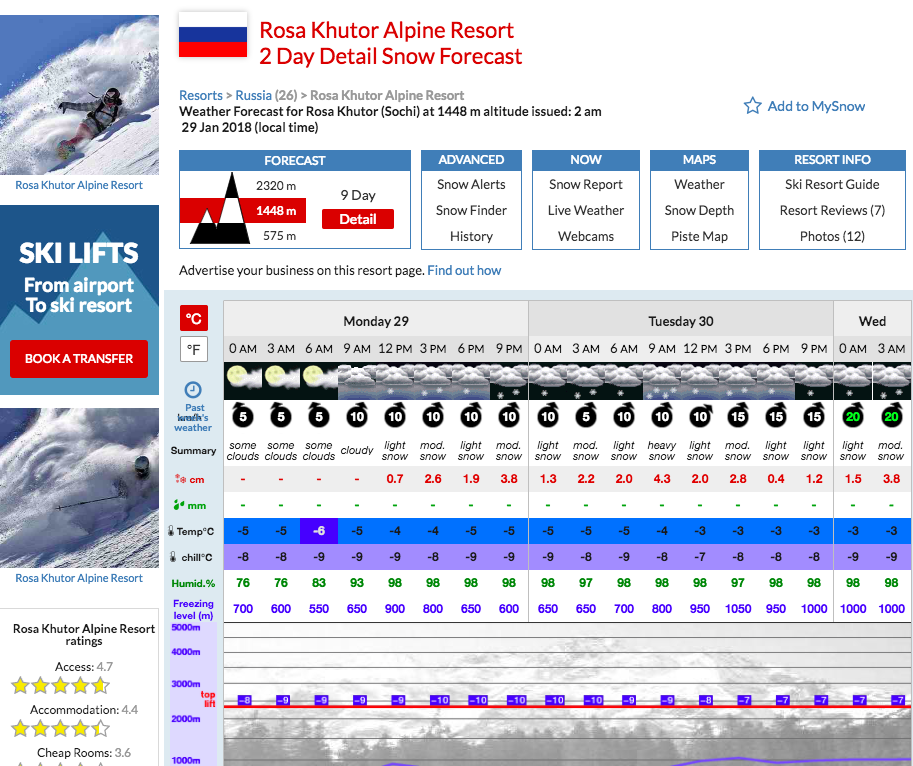Viewport: 913px width, 766px height.
Task: Click Tuesday 3 AM wind speed 5 icon
Action: [x=586, y=416]
